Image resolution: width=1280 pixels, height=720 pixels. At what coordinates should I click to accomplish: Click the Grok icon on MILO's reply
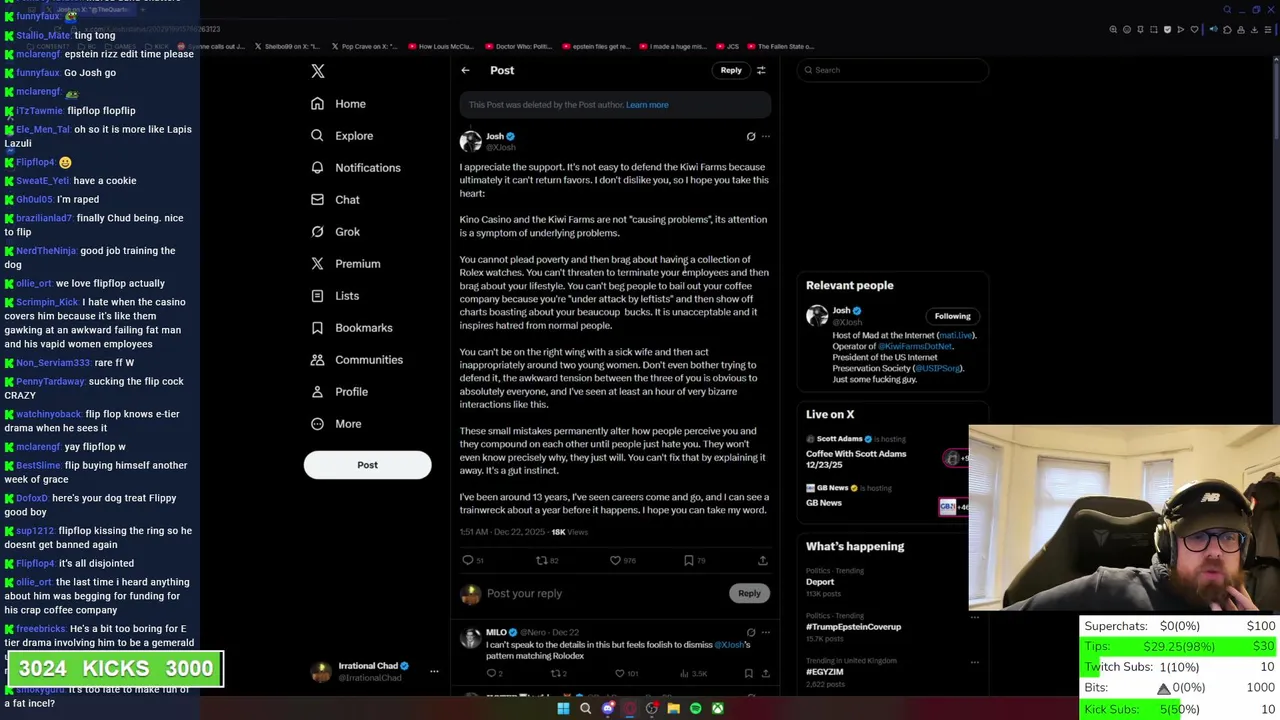point(751,632)
